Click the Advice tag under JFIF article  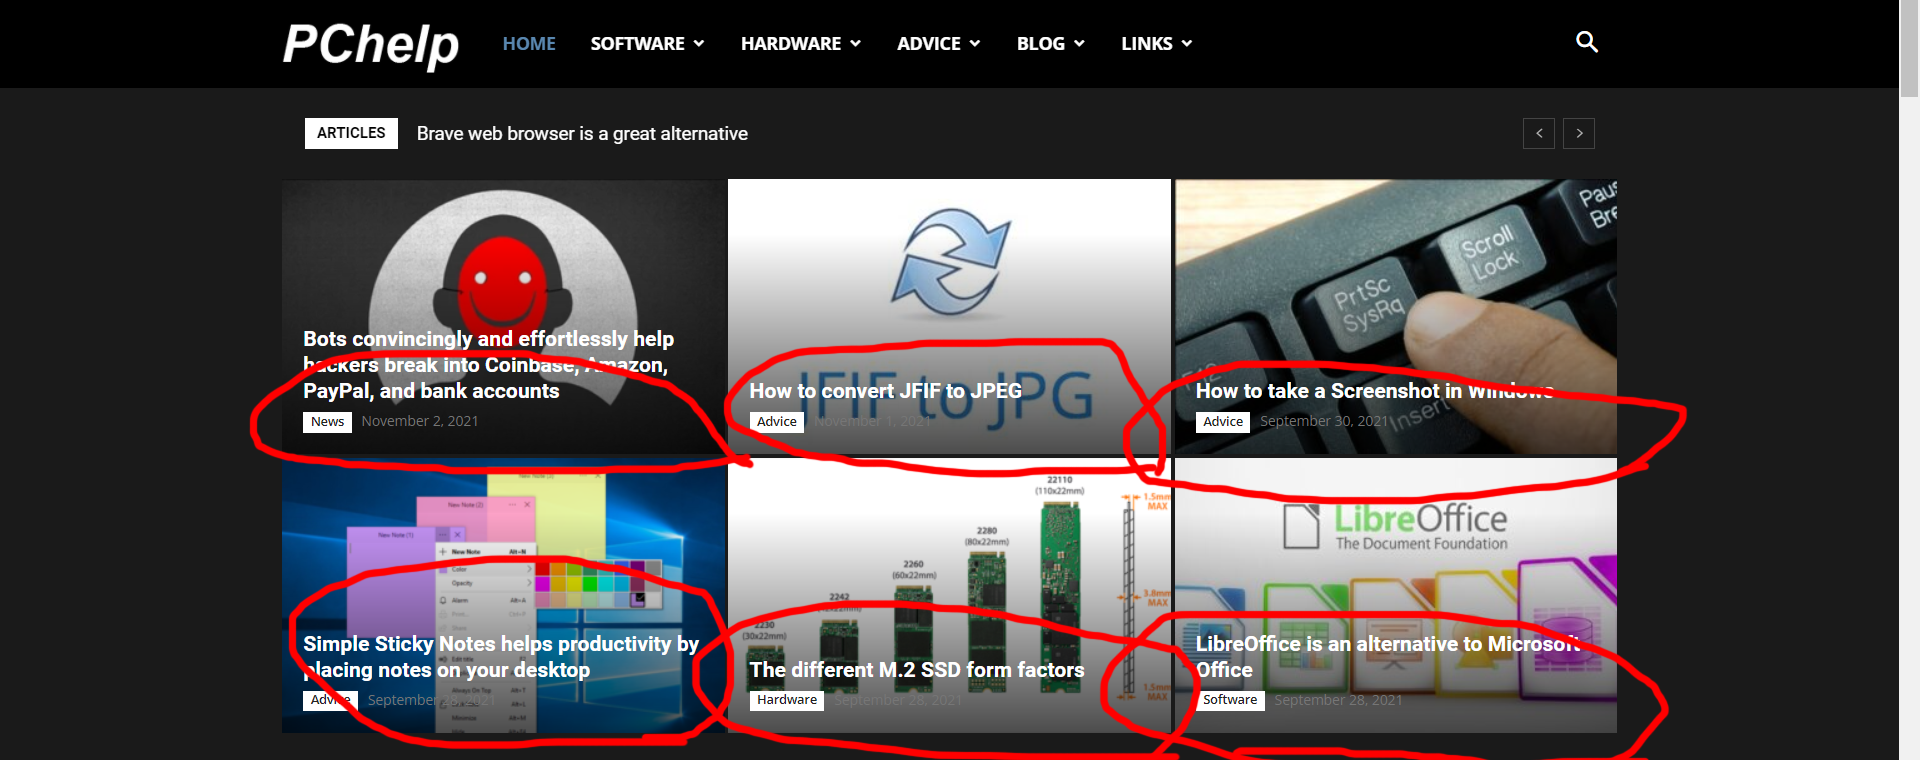pyautogui.click(x=777, y=422)
